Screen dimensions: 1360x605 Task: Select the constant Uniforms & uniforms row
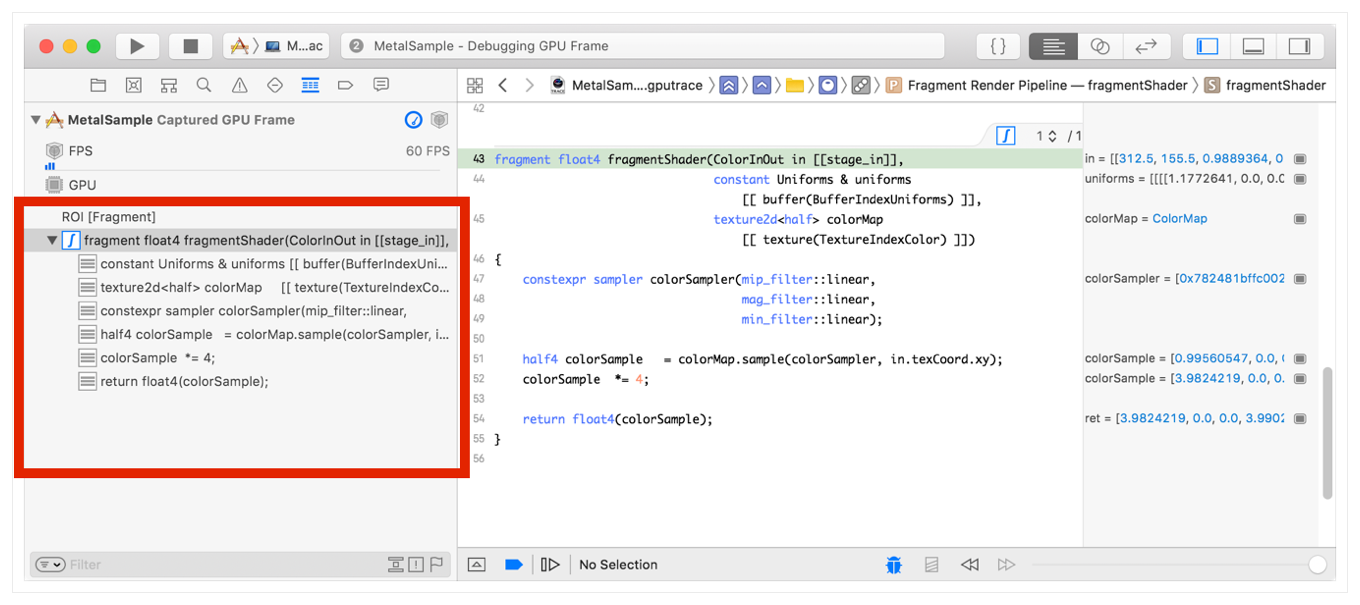(241, 264)
